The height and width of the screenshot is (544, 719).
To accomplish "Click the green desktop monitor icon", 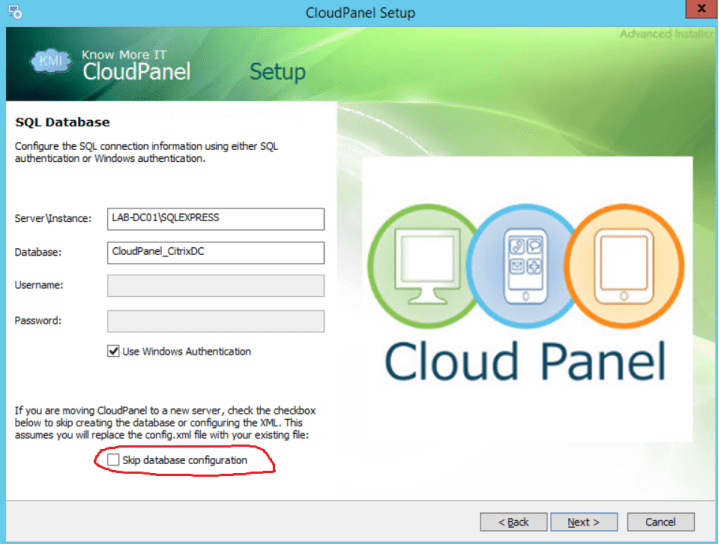I will pyautogui.click(x=426, y=266).
